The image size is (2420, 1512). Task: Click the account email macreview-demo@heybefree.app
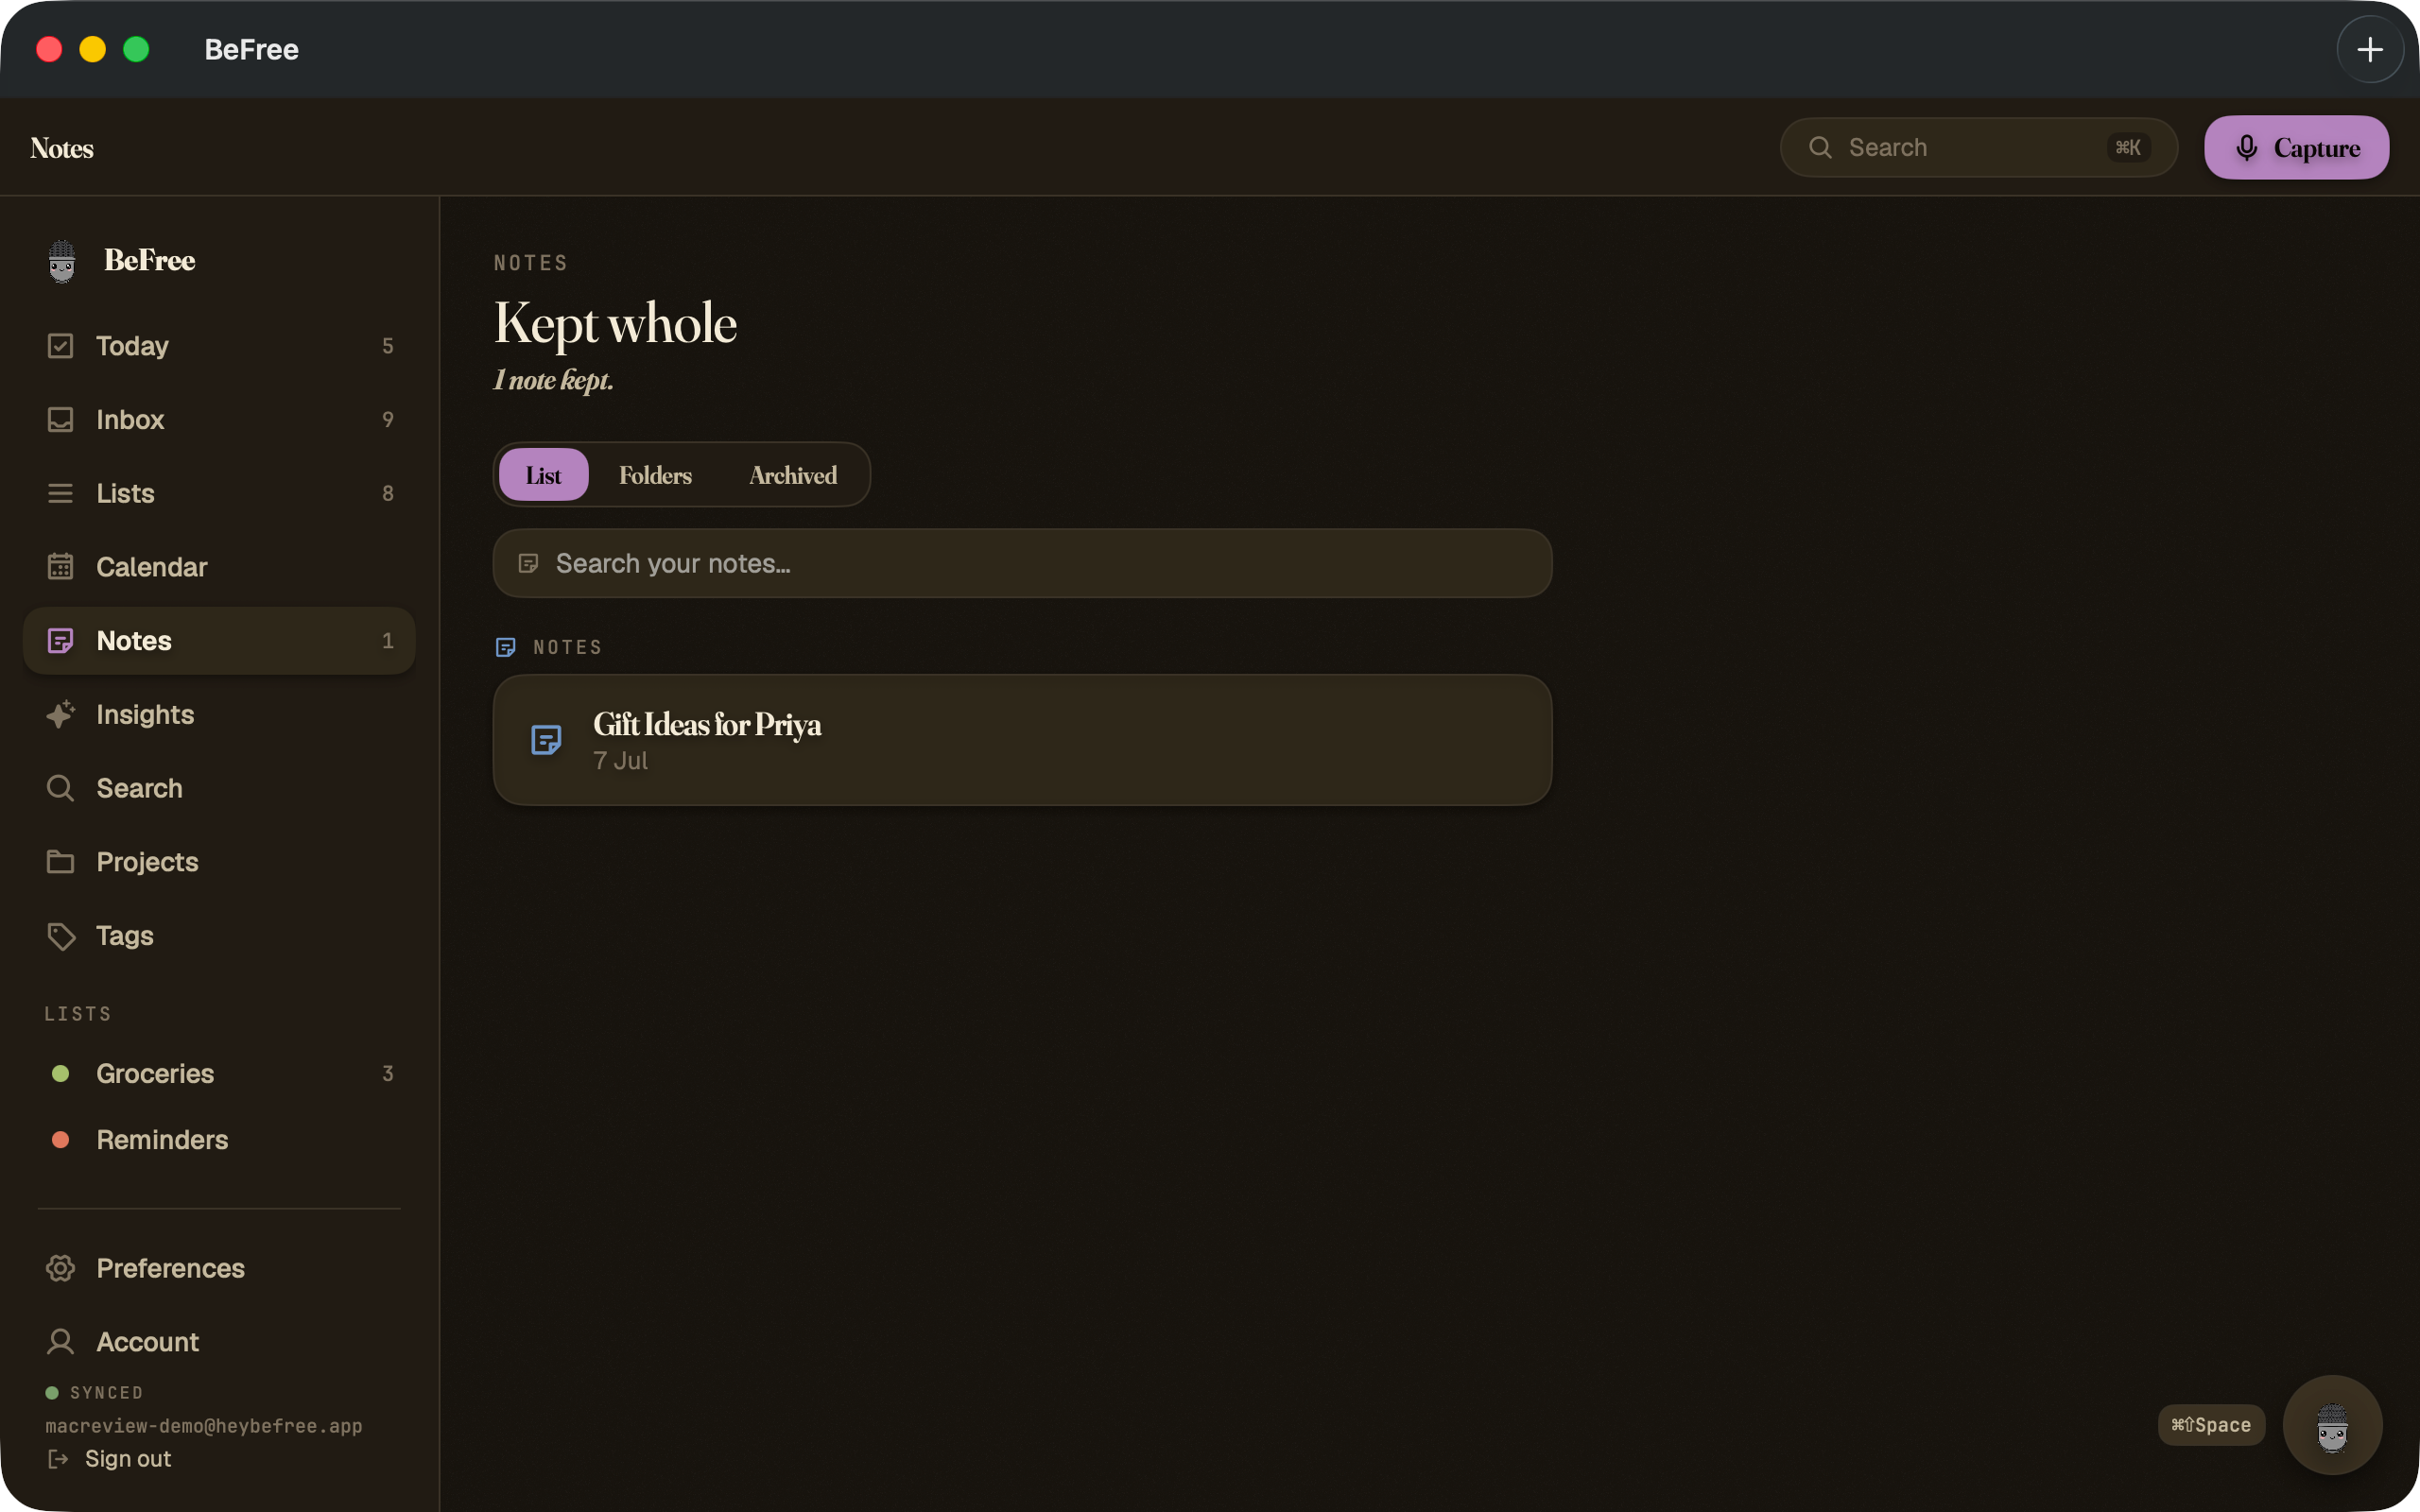(x=204, y=1427)
